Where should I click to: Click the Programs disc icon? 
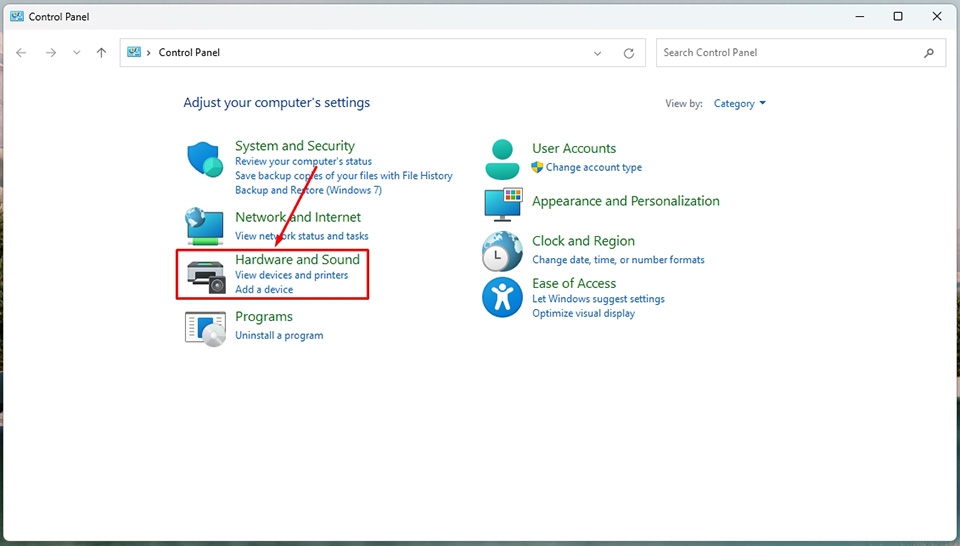pos(205,329)
